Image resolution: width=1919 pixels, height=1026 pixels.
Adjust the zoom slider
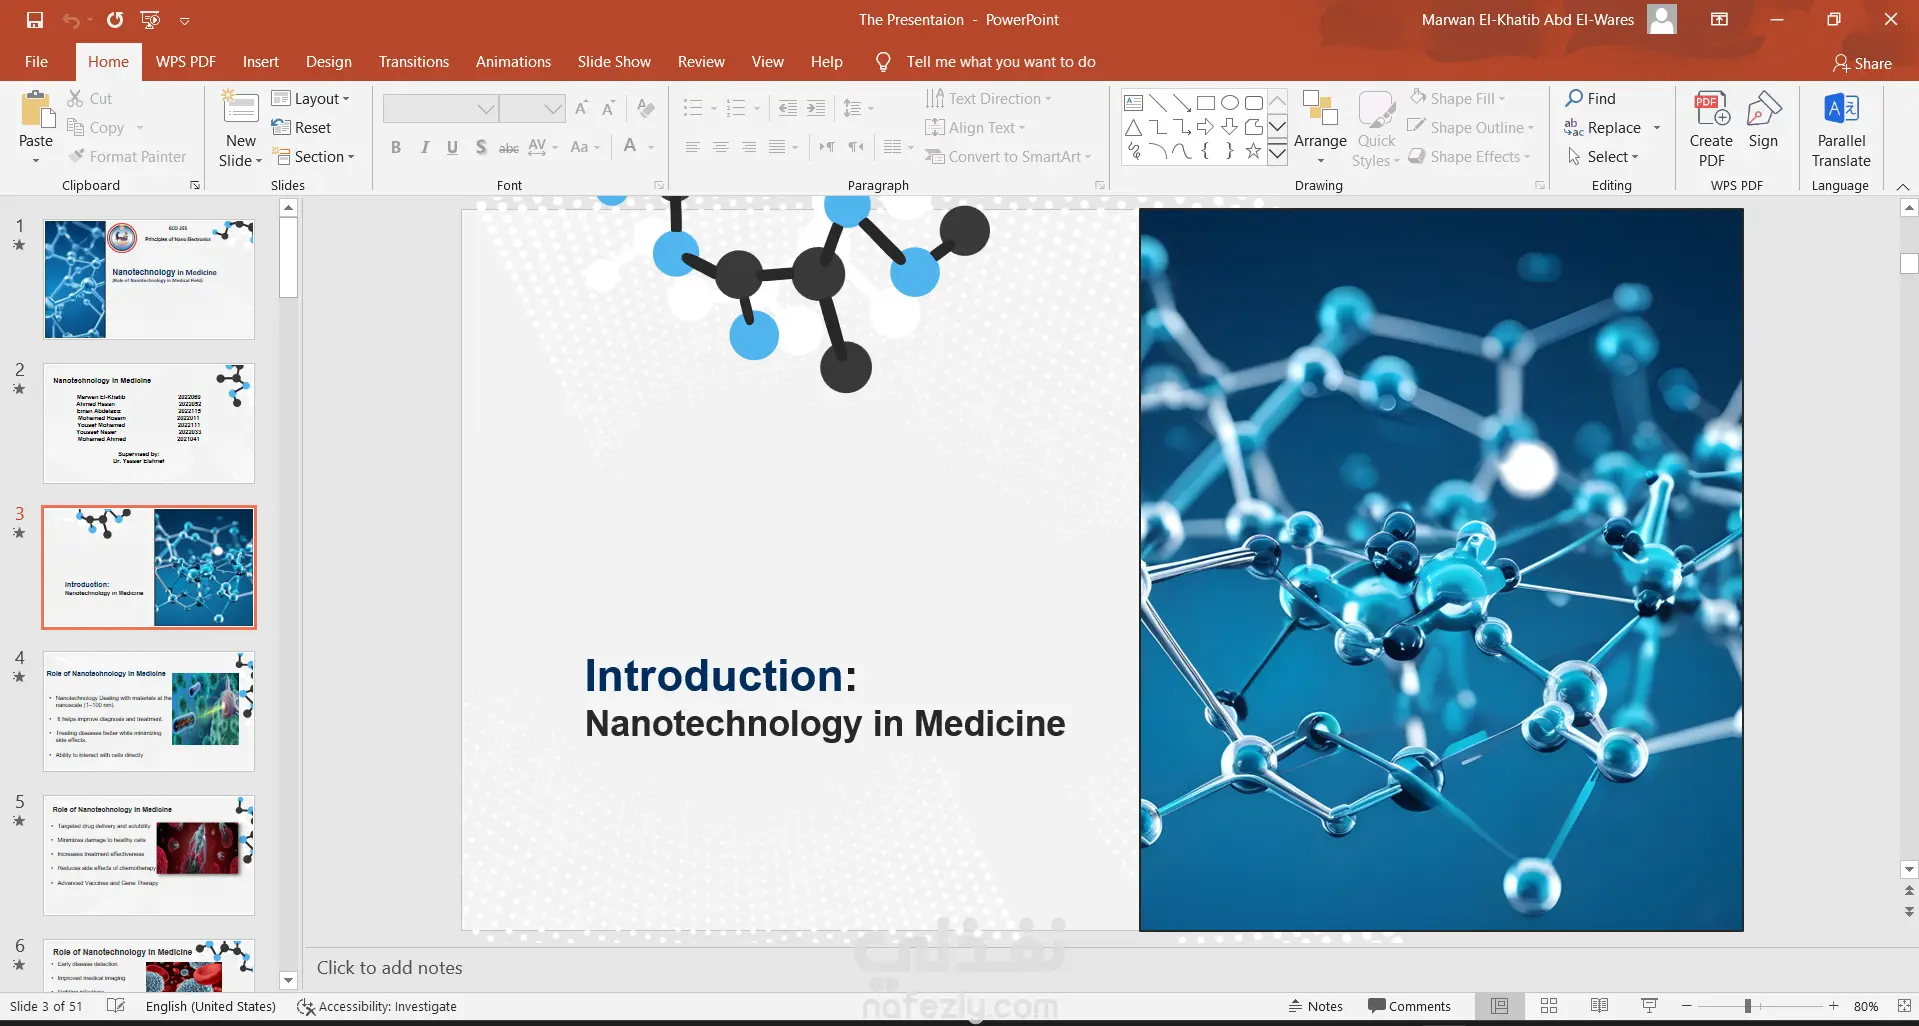[1748, 1006]
